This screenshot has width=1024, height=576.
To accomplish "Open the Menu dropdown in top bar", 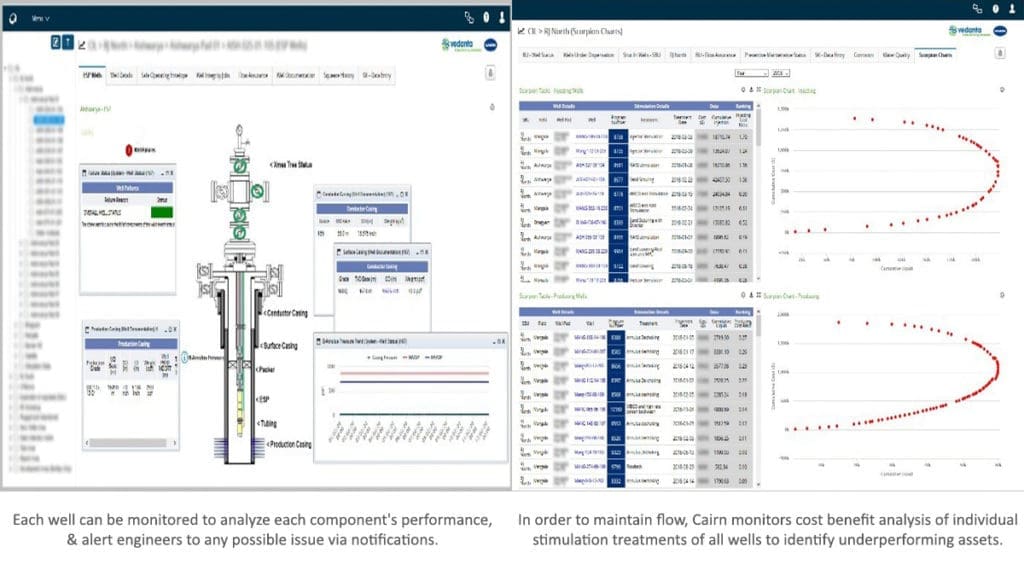I will [41, 18].
